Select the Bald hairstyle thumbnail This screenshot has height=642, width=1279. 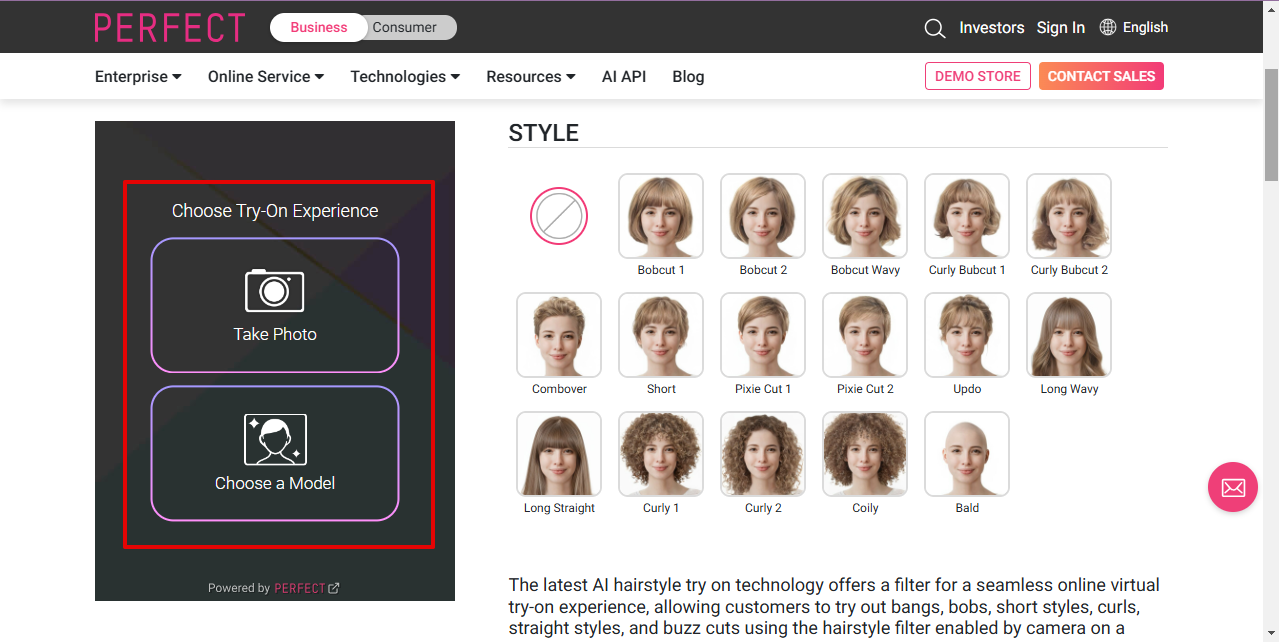tap(967, 454)
